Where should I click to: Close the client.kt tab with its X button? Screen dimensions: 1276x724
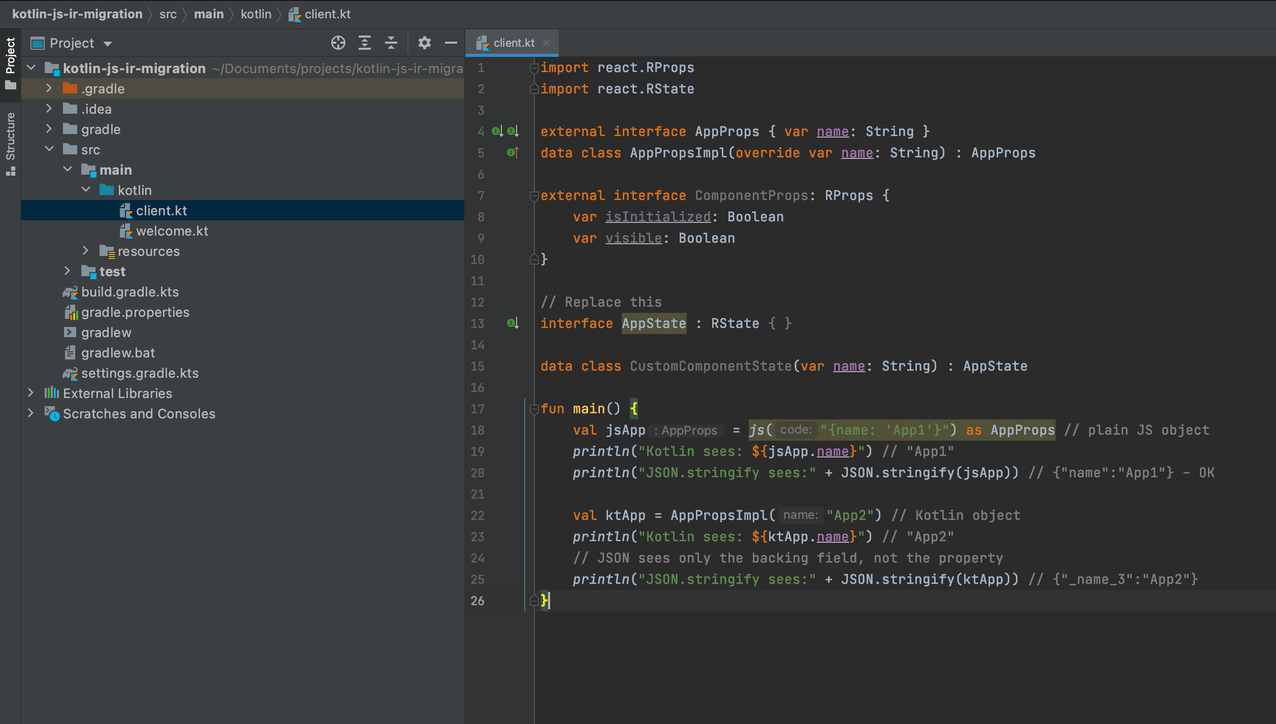[x=546, y=43]
